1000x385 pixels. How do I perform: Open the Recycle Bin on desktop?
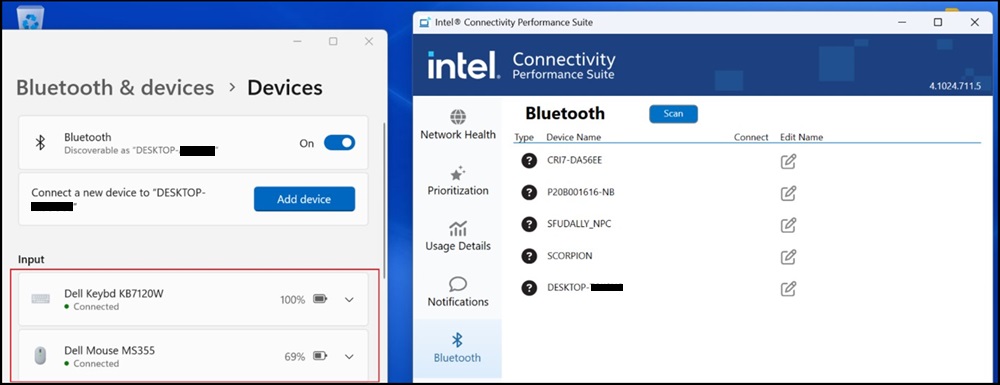[30, 17]
